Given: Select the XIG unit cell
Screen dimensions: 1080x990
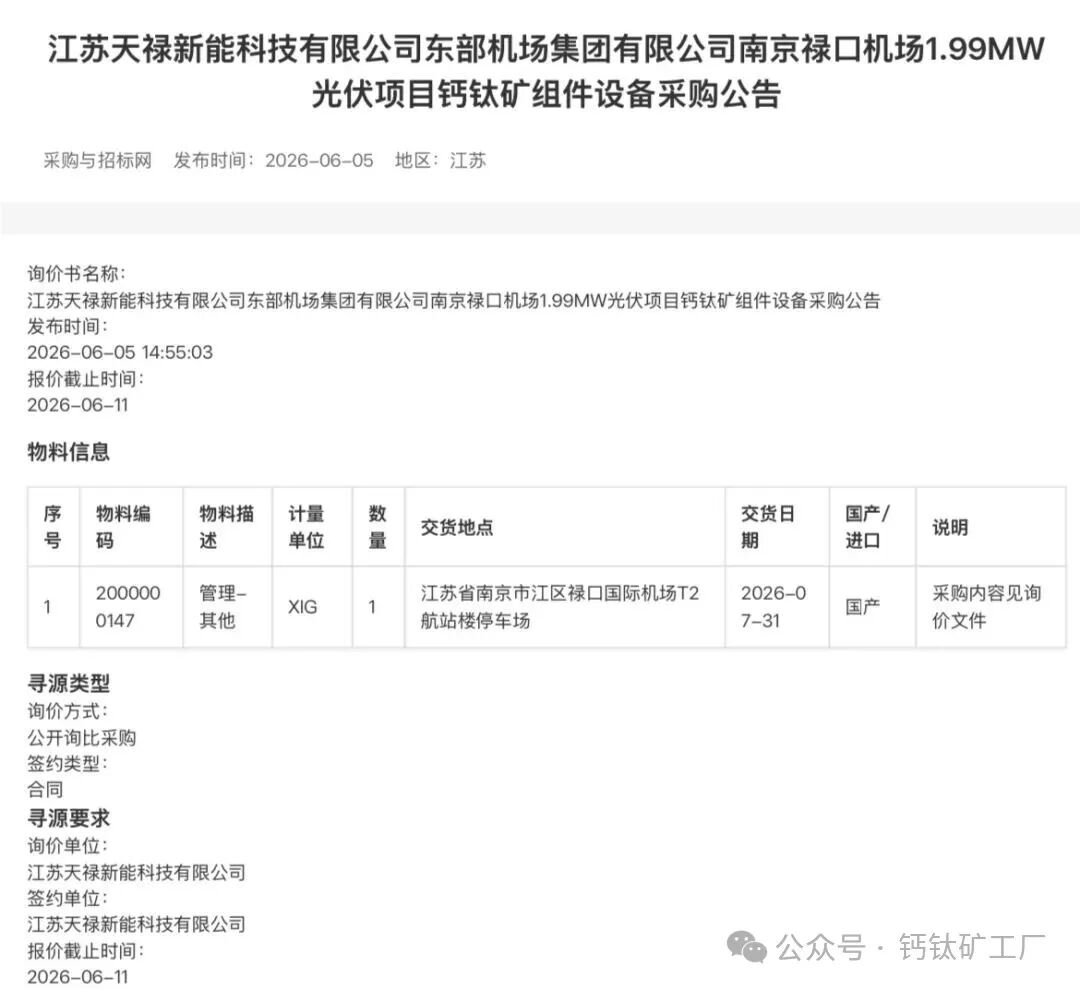Looking at the screenshot, I should [312, 607].
